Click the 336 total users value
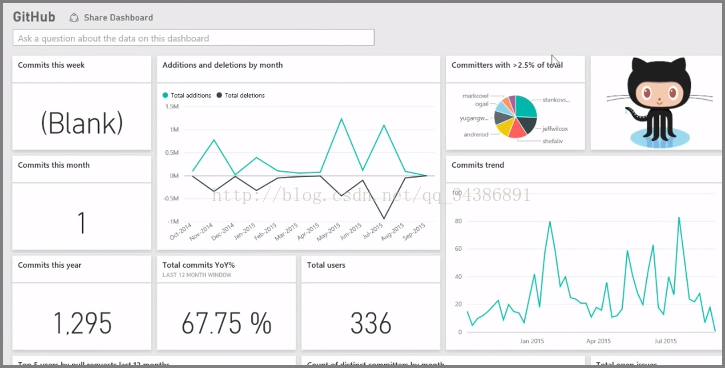The image size is (725, 368). 371,323
